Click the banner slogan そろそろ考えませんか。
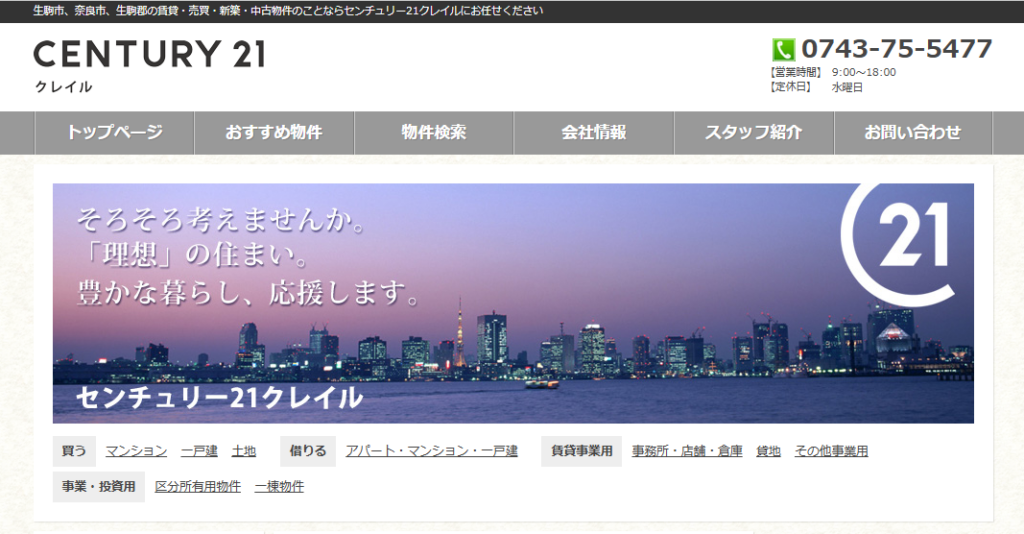1024x534 pixels. (x=221, y=219)
